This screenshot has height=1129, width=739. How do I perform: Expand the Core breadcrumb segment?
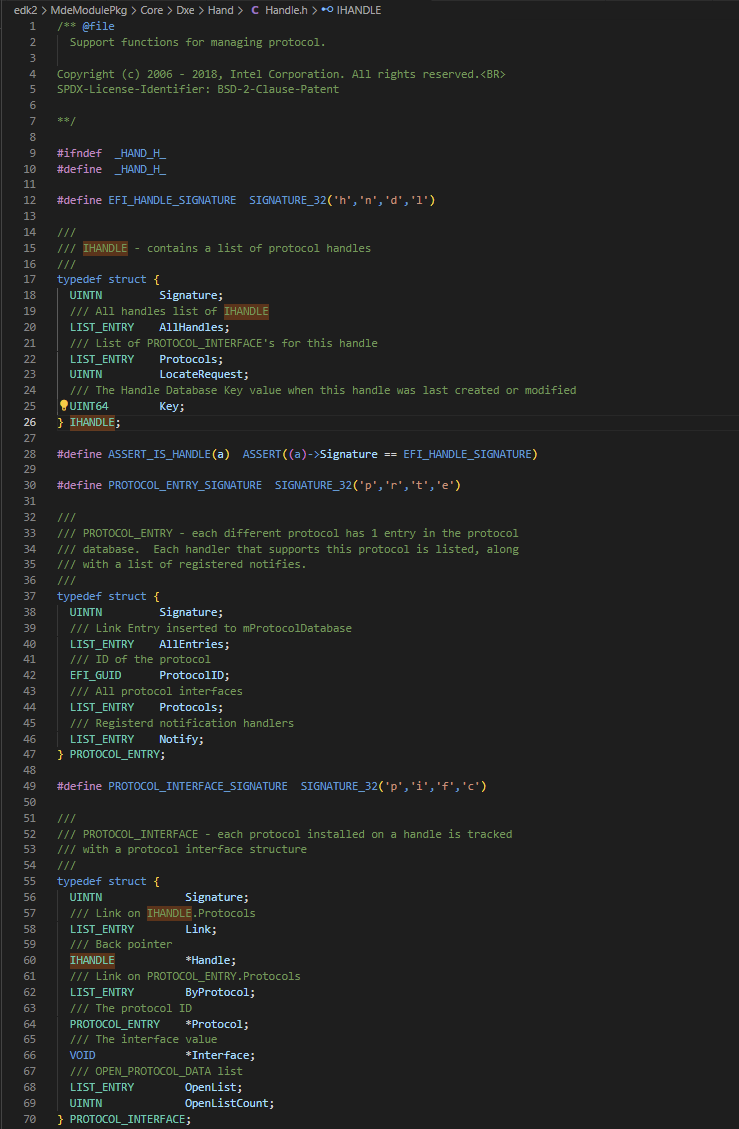click(152, 10)
